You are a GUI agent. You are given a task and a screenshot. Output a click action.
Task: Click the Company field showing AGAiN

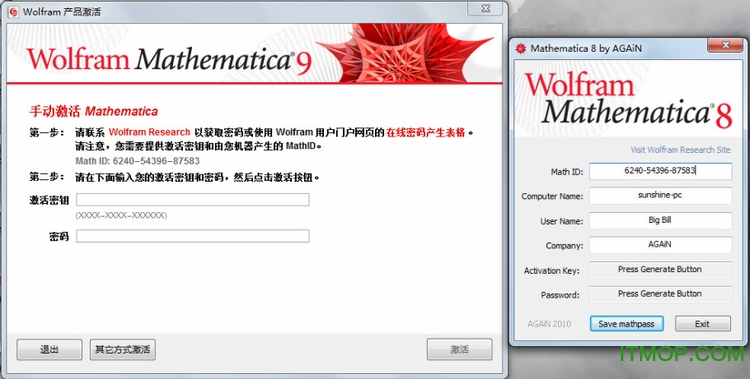[660, 245]
